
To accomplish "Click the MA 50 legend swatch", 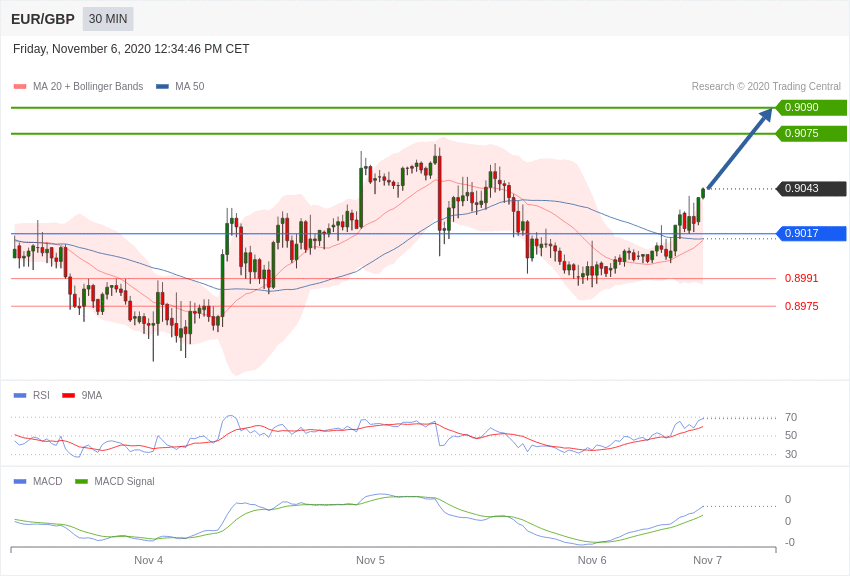I will tap(162, 86).
